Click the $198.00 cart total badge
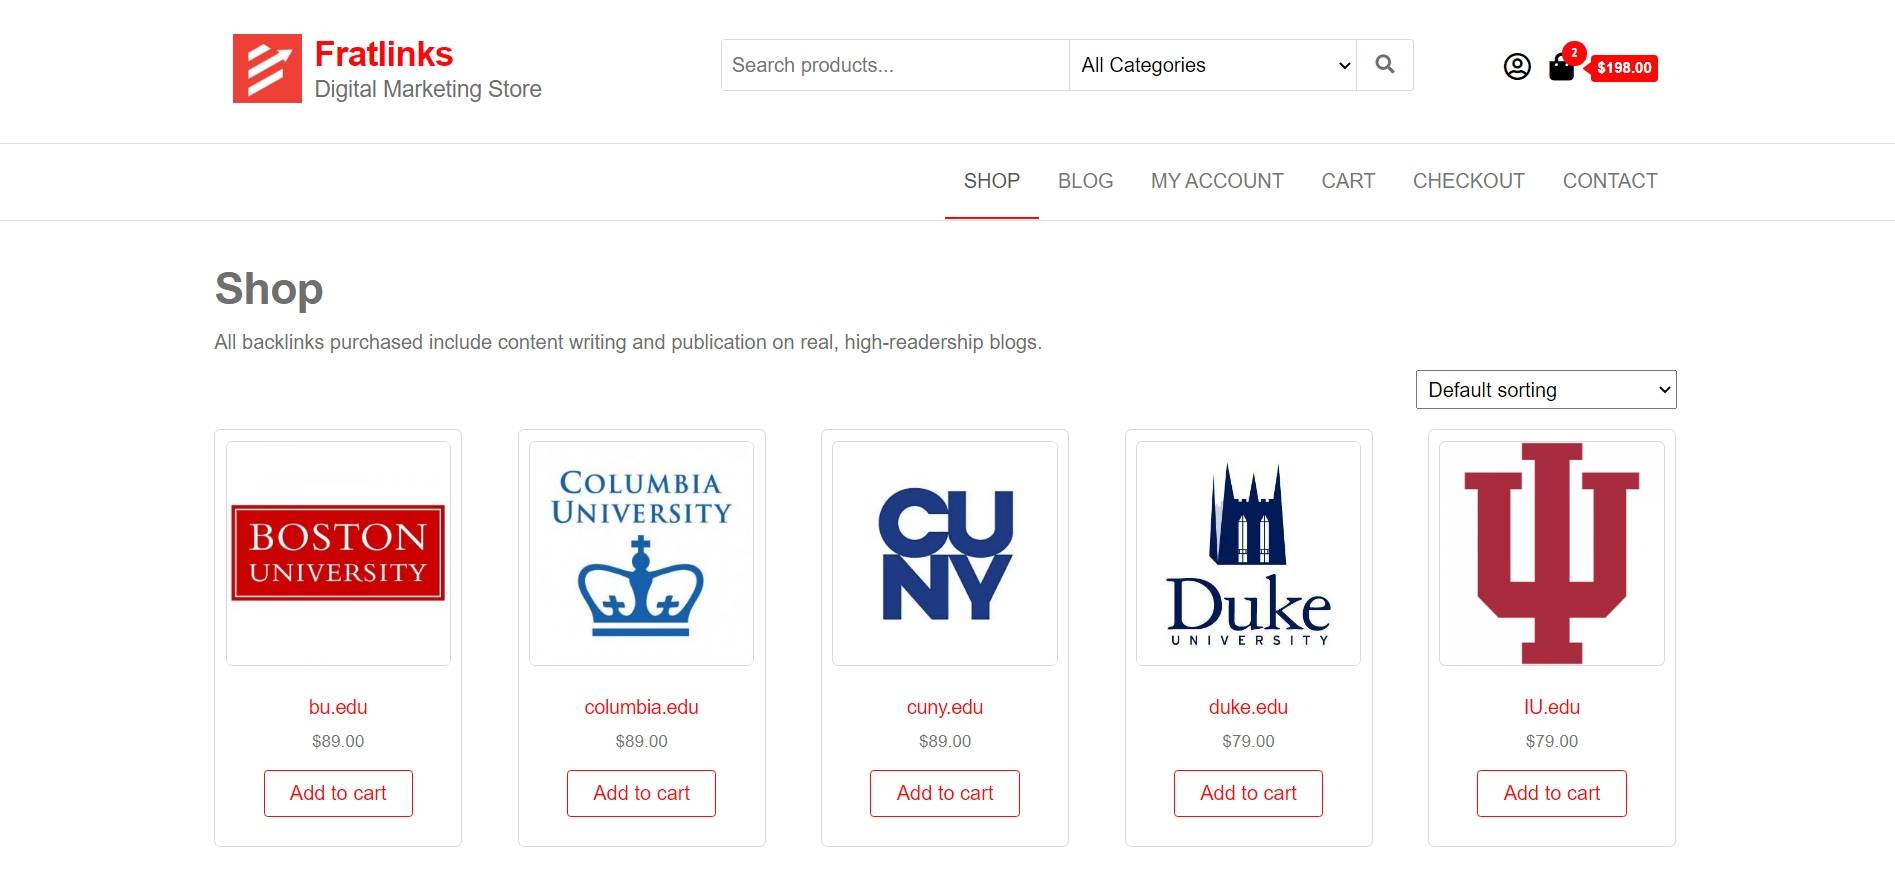Viewport: 1895px width, 895px height. (x=1625, y=68)
